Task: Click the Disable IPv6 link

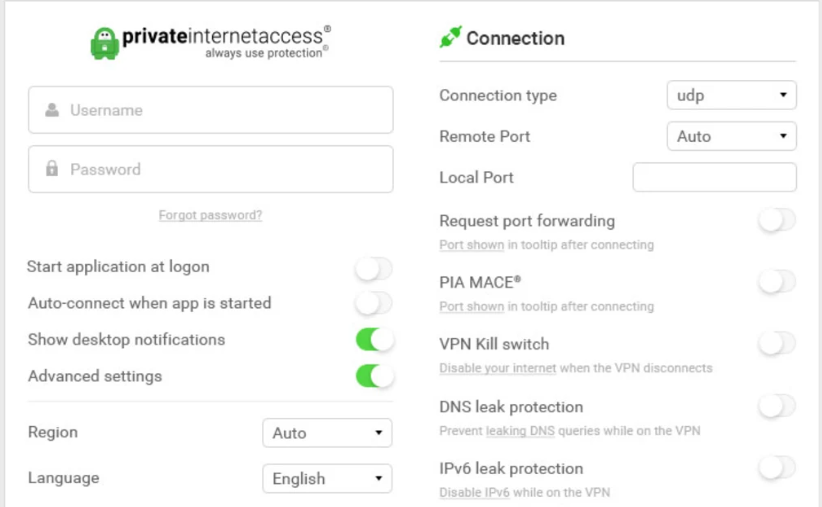Action: point(474,492)
